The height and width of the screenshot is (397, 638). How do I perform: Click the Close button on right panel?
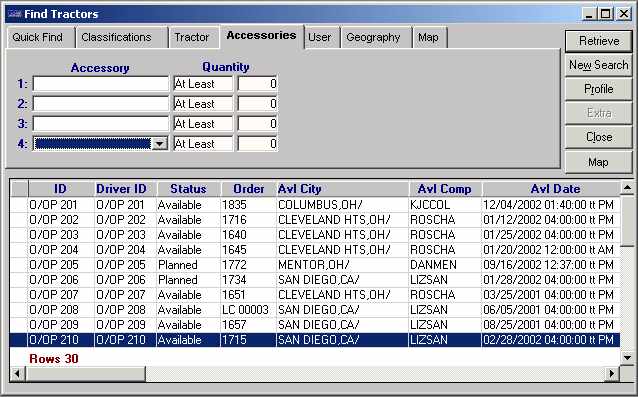599,137
